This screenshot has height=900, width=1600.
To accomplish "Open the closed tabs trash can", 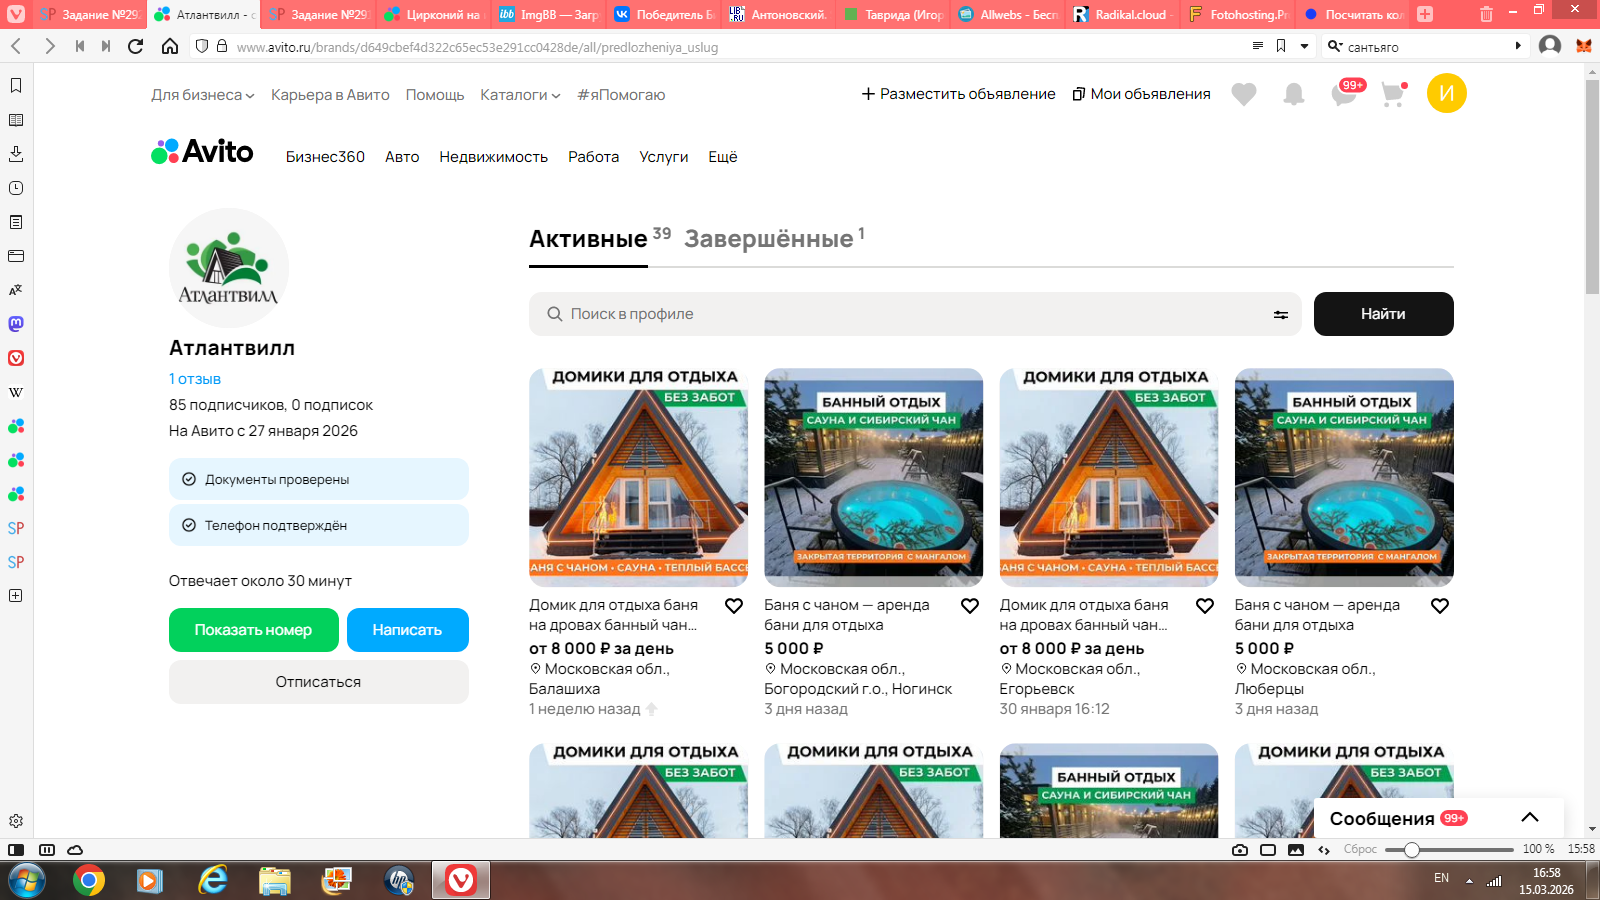I will coord(1487,14).
